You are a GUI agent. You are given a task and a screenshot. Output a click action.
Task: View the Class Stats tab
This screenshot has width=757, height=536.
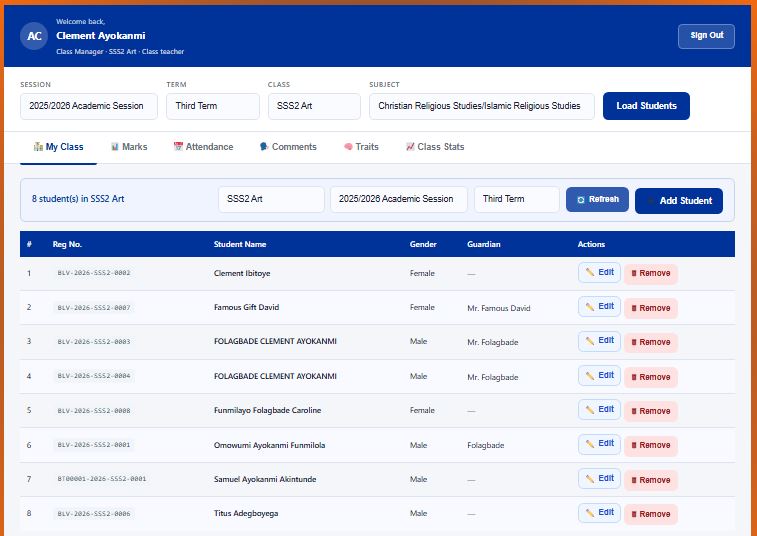click(435, 147)
